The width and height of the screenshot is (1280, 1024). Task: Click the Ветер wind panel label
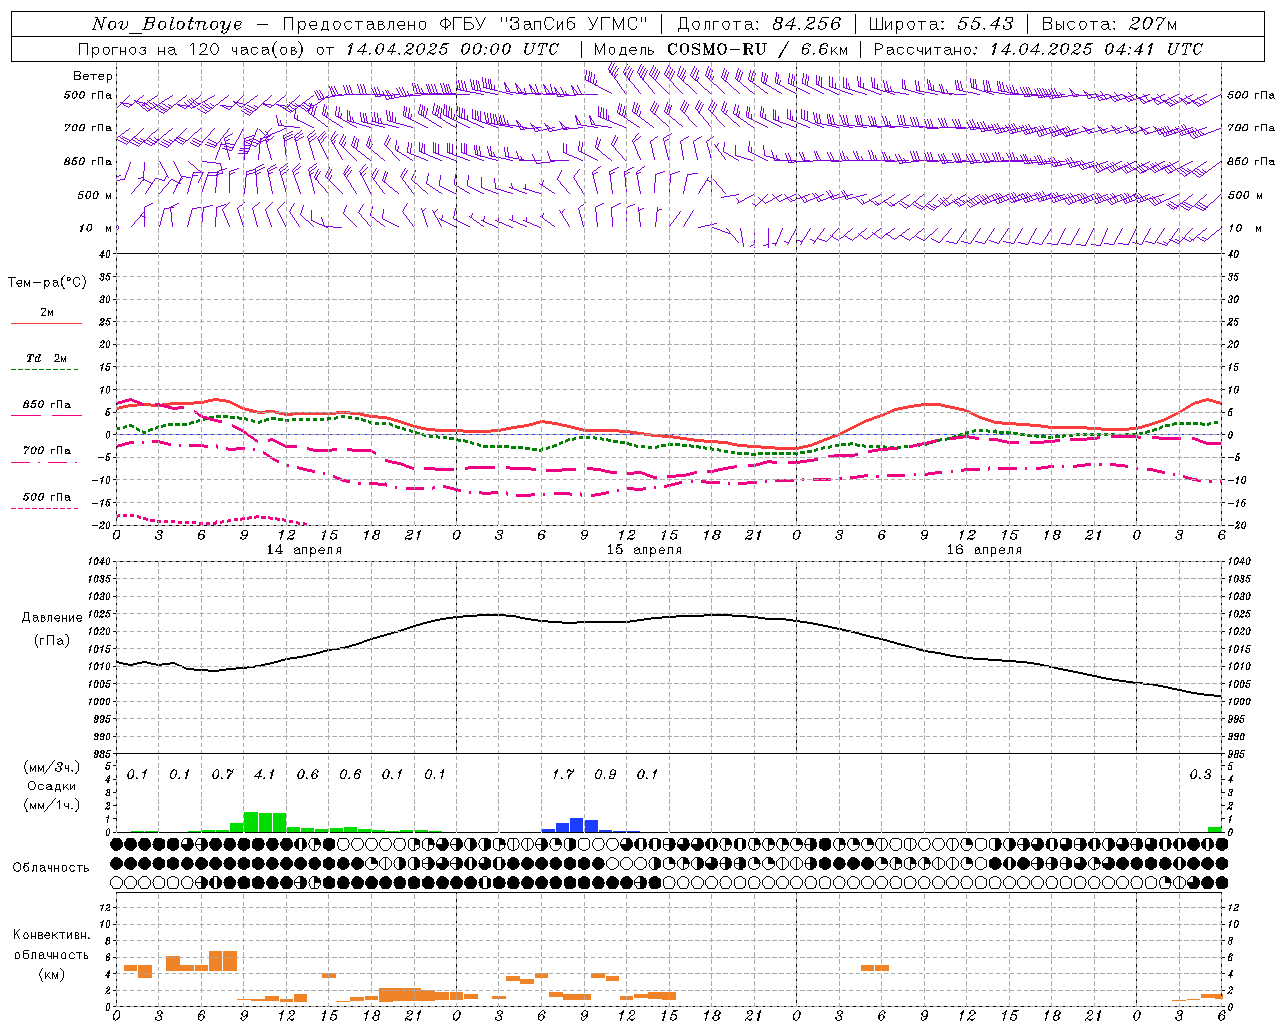pyautogui.click(x=93, y=76)
